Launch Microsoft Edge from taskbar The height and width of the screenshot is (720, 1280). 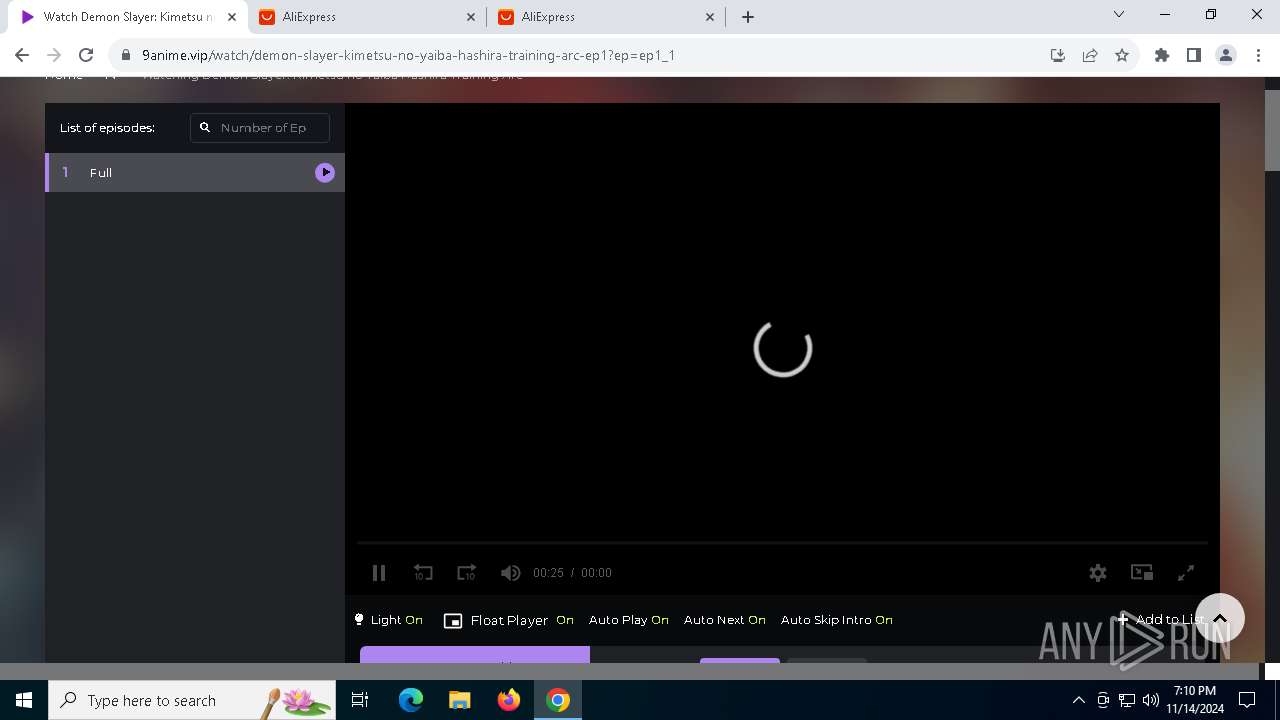point(411,700)
